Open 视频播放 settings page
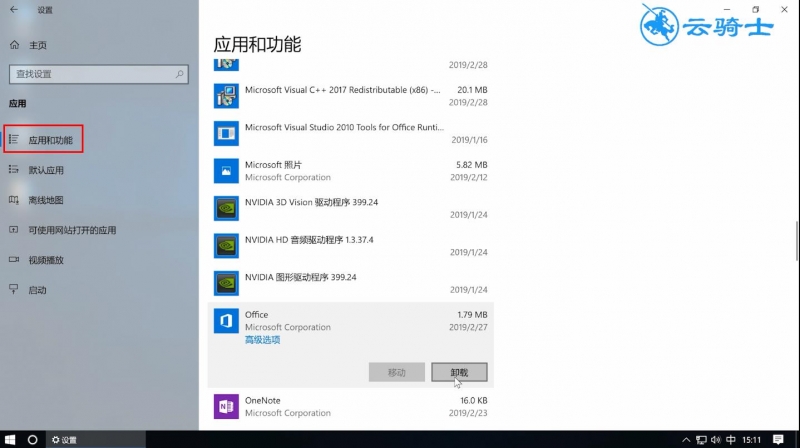 tap(46, 260)
